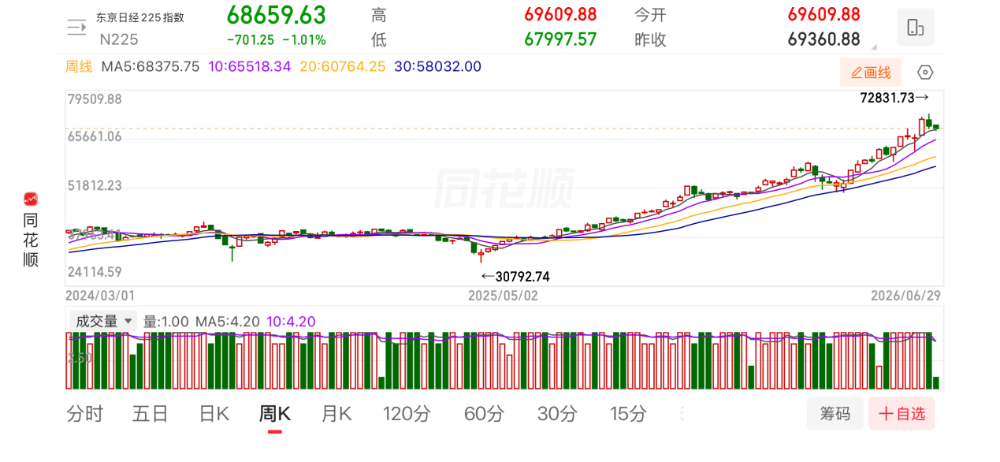Tap the rotate screen orientation icon
The image size is (1000, 462).
click(915, 27)
